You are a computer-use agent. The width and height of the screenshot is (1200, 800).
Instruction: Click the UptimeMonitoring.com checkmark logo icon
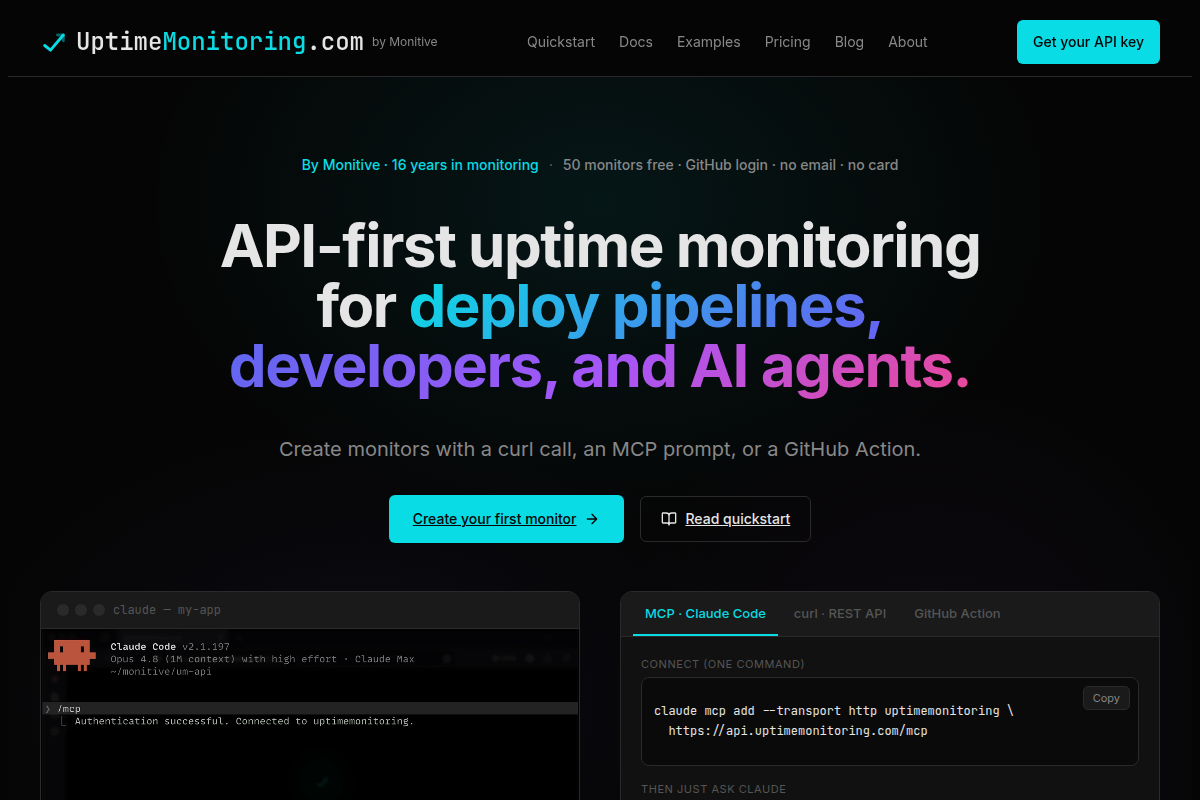tap(54, 42)
